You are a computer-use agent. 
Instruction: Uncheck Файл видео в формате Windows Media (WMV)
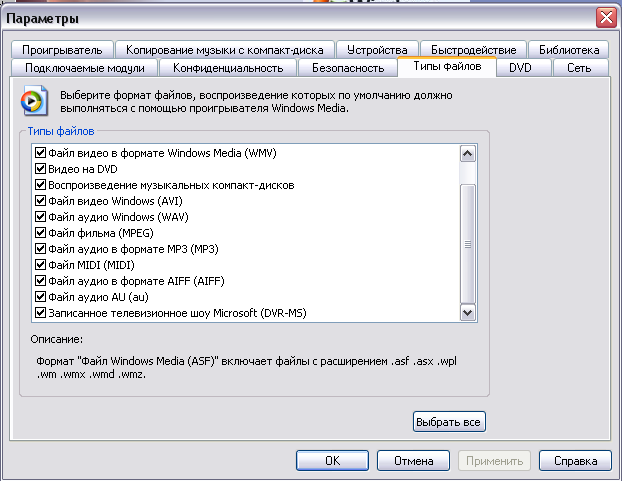coord(40,153)
